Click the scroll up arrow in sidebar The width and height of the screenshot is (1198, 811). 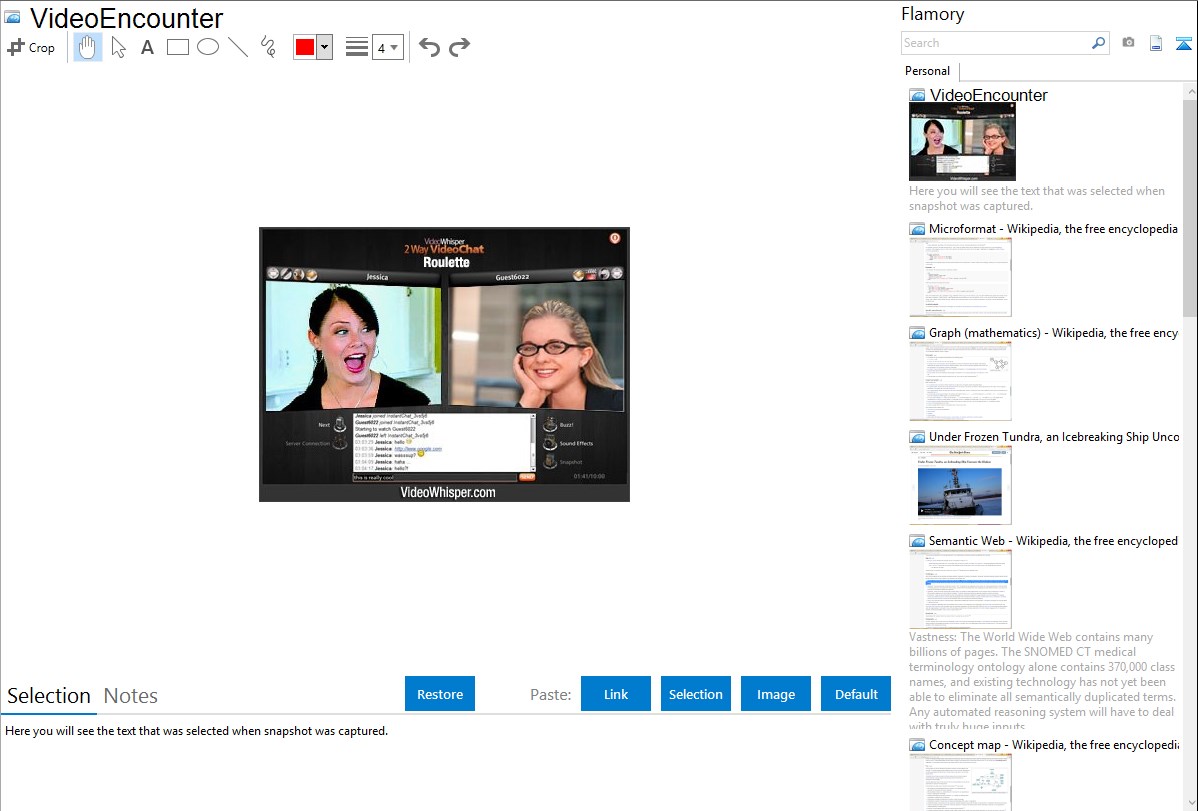(x=1190, y=91)
